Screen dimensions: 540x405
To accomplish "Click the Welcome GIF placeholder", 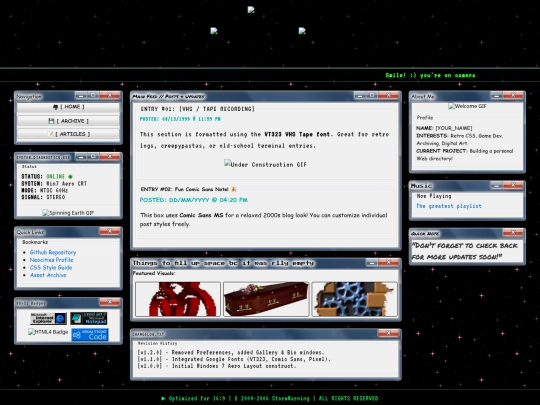I will [467, 106].
